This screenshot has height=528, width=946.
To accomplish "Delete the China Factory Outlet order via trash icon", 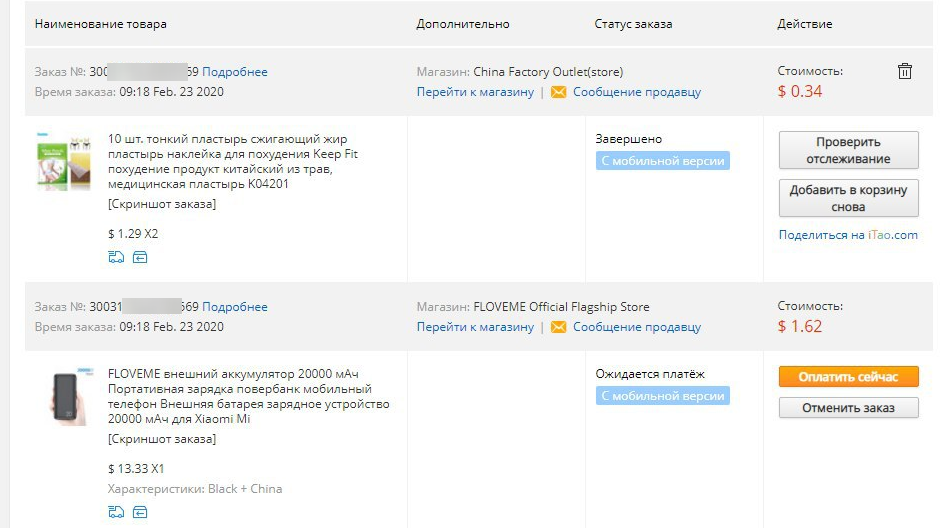I will tap(904, 71).
